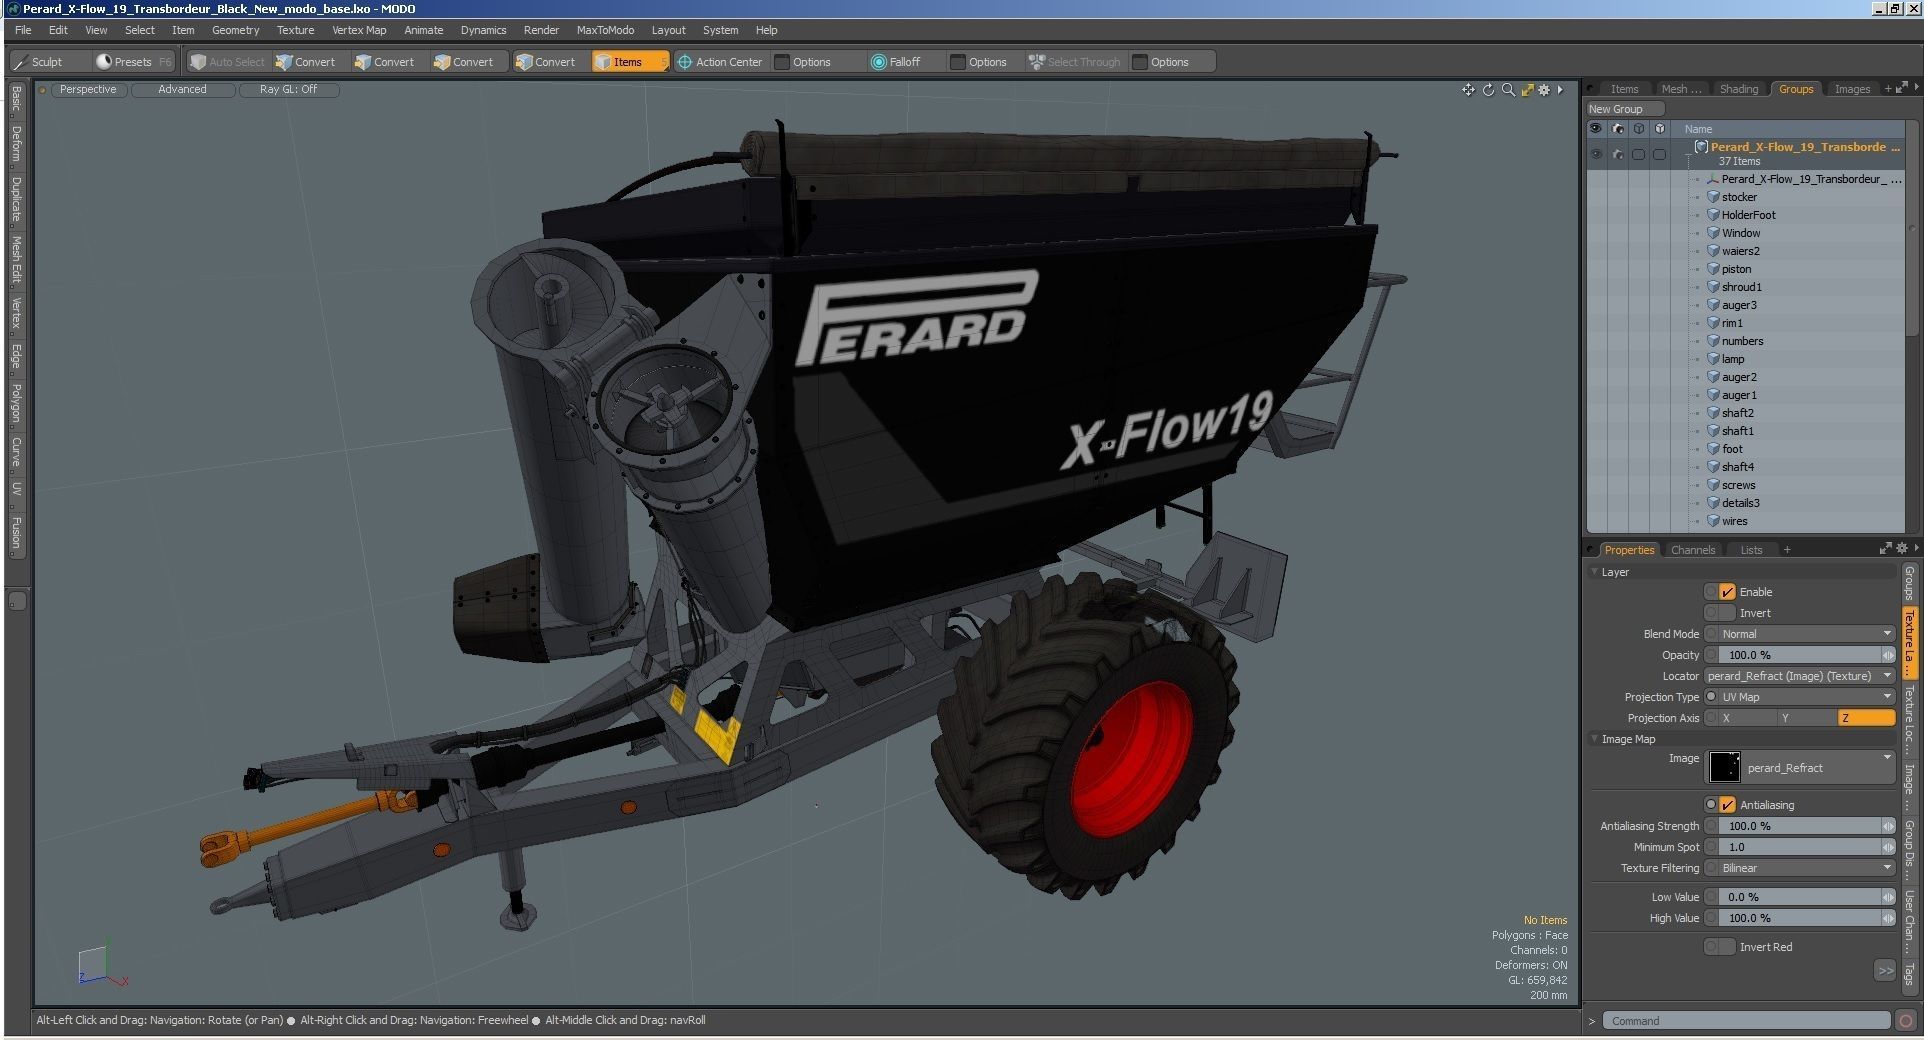The height and width of the screenshot is (1040, 1924).
Task: Collapse the Layer section
Action: tap(1594, 572)
